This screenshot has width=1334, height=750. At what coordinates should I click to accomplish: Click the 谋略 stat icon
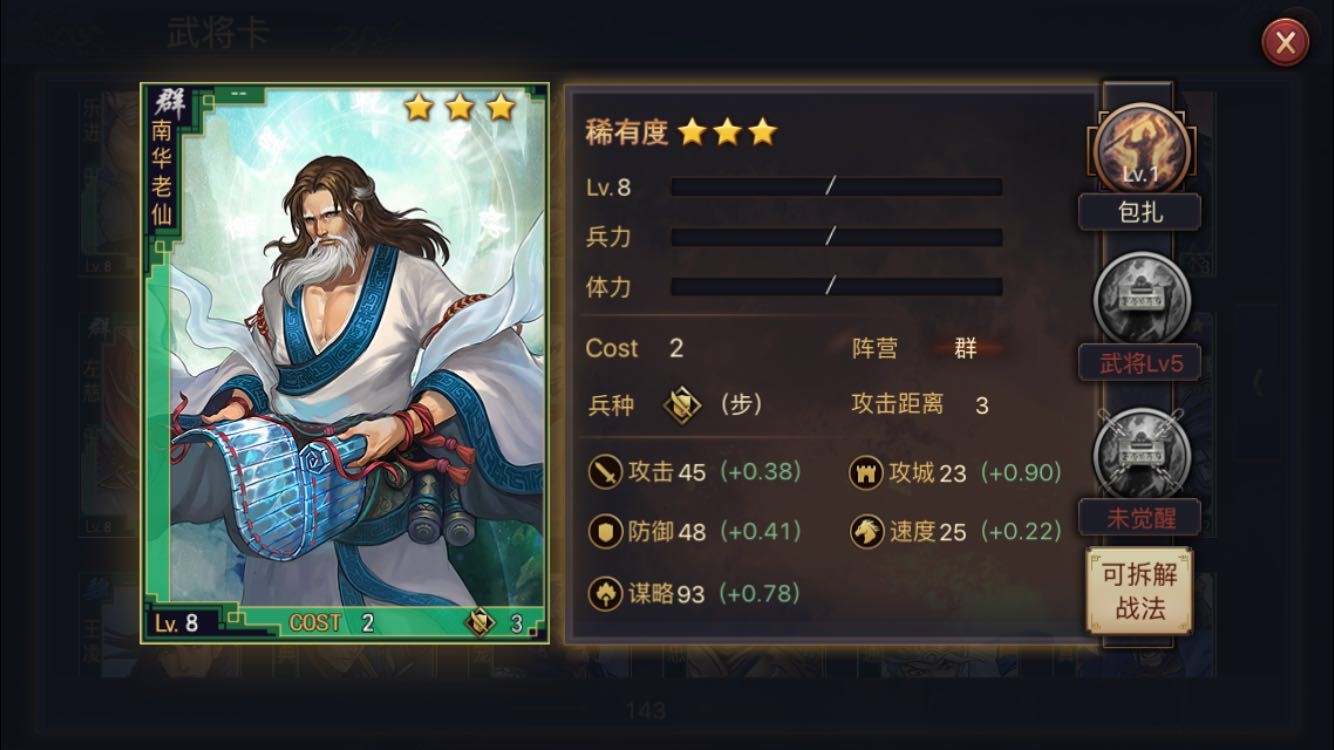pyautogui.click(x=605, y=593)
